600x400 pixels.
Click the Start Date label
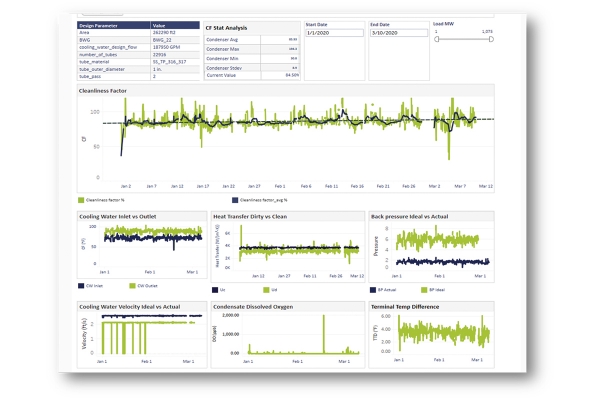[x=316, y=24]
